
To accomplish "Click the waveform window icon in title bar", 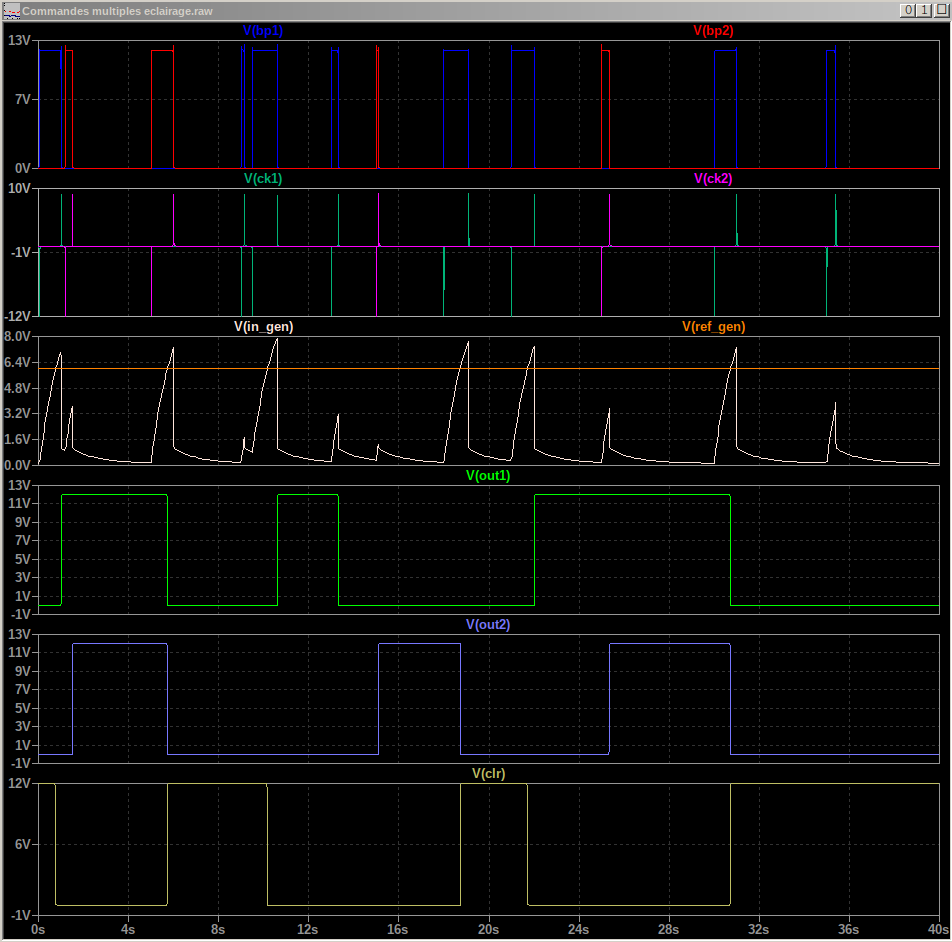I will 12,10.
